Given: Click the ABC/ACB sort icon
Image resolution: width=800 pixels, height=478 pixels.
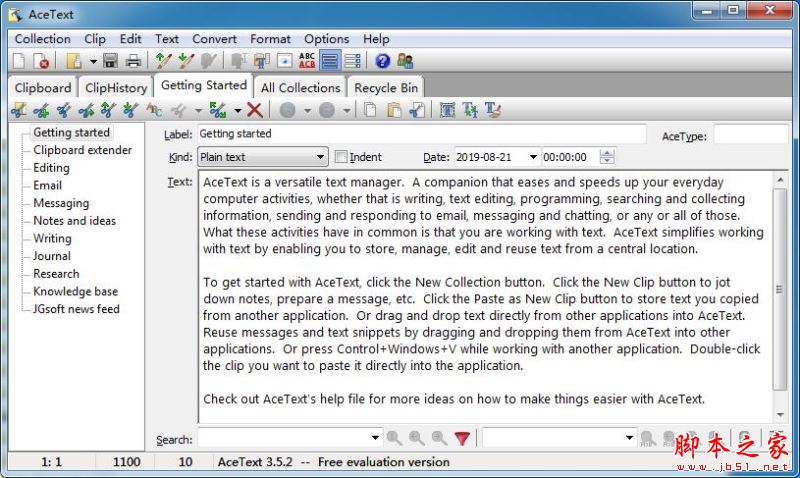Looking at the screenshot, I should tap(307, 61).
